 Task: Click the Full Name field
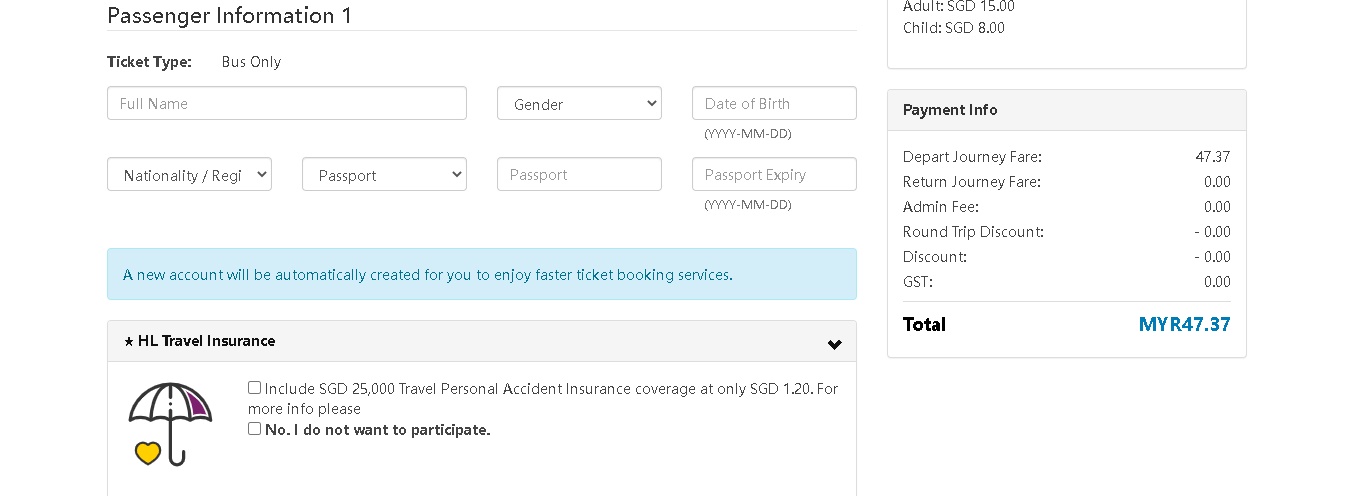pyautogui.click(x=286, y=104)
